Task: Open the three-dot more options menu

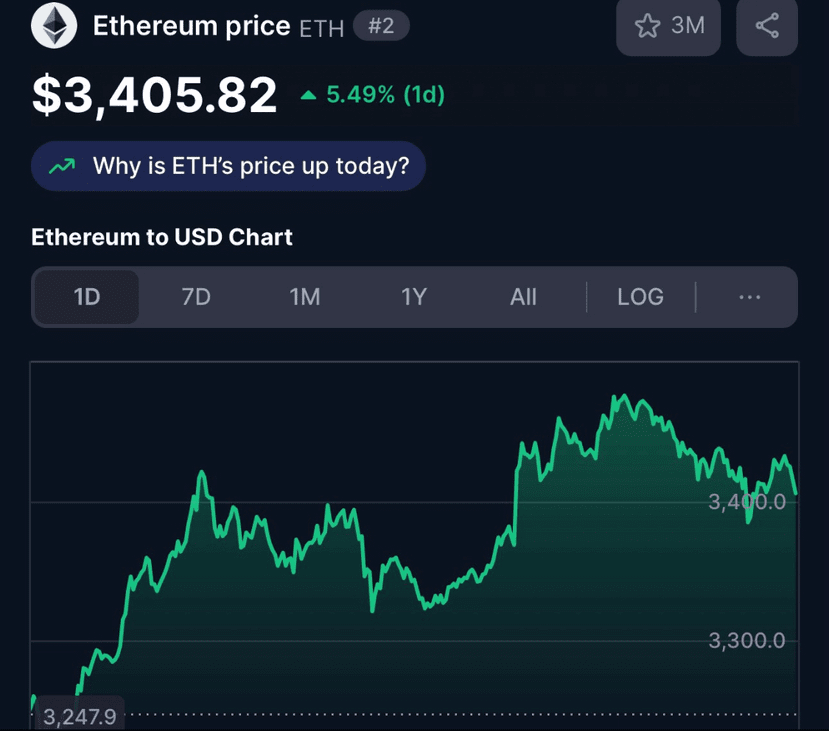Action: tap(749, 297)
